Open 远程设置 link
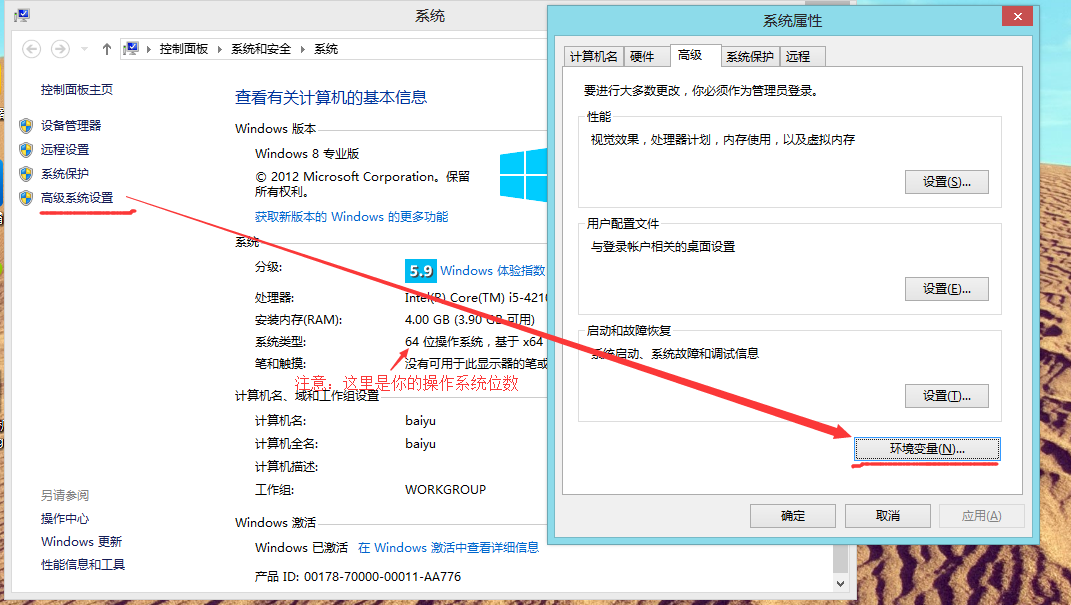 tap(65, 150)
